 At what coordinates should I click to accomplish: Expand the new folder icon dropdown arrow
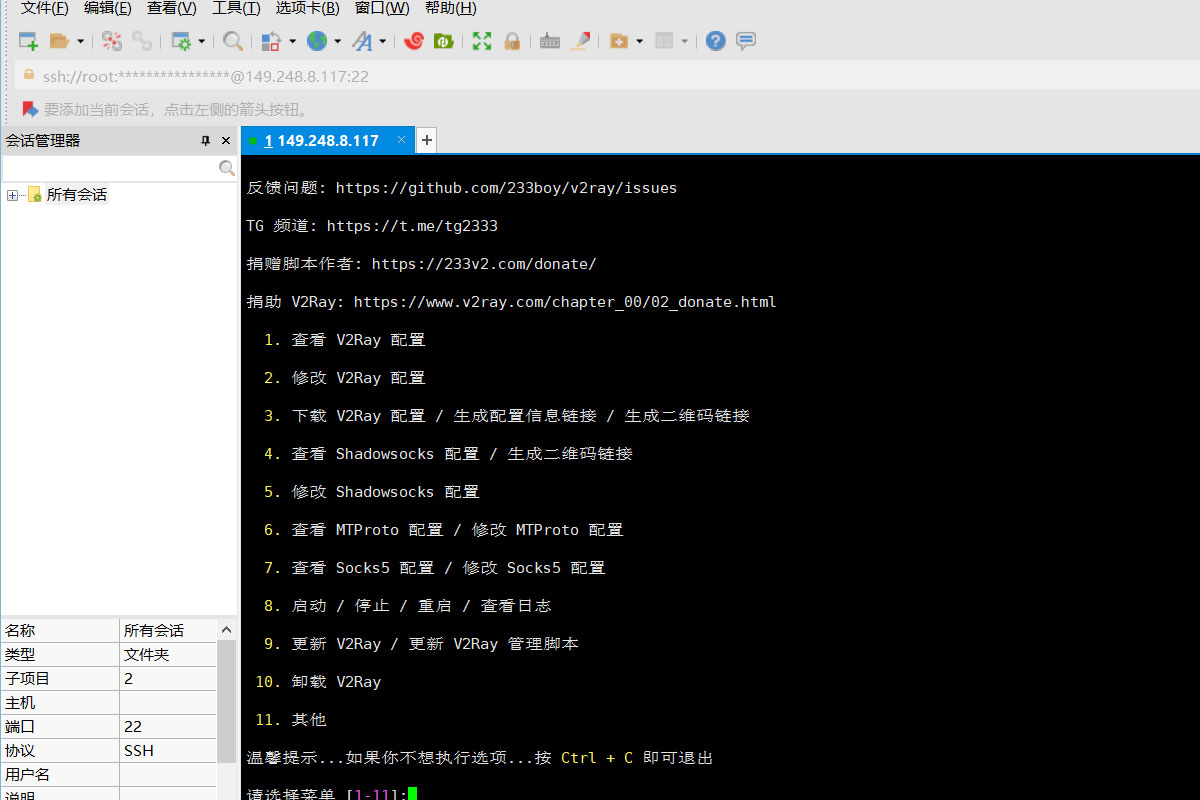pyautogui.click(x=639, y=42)
